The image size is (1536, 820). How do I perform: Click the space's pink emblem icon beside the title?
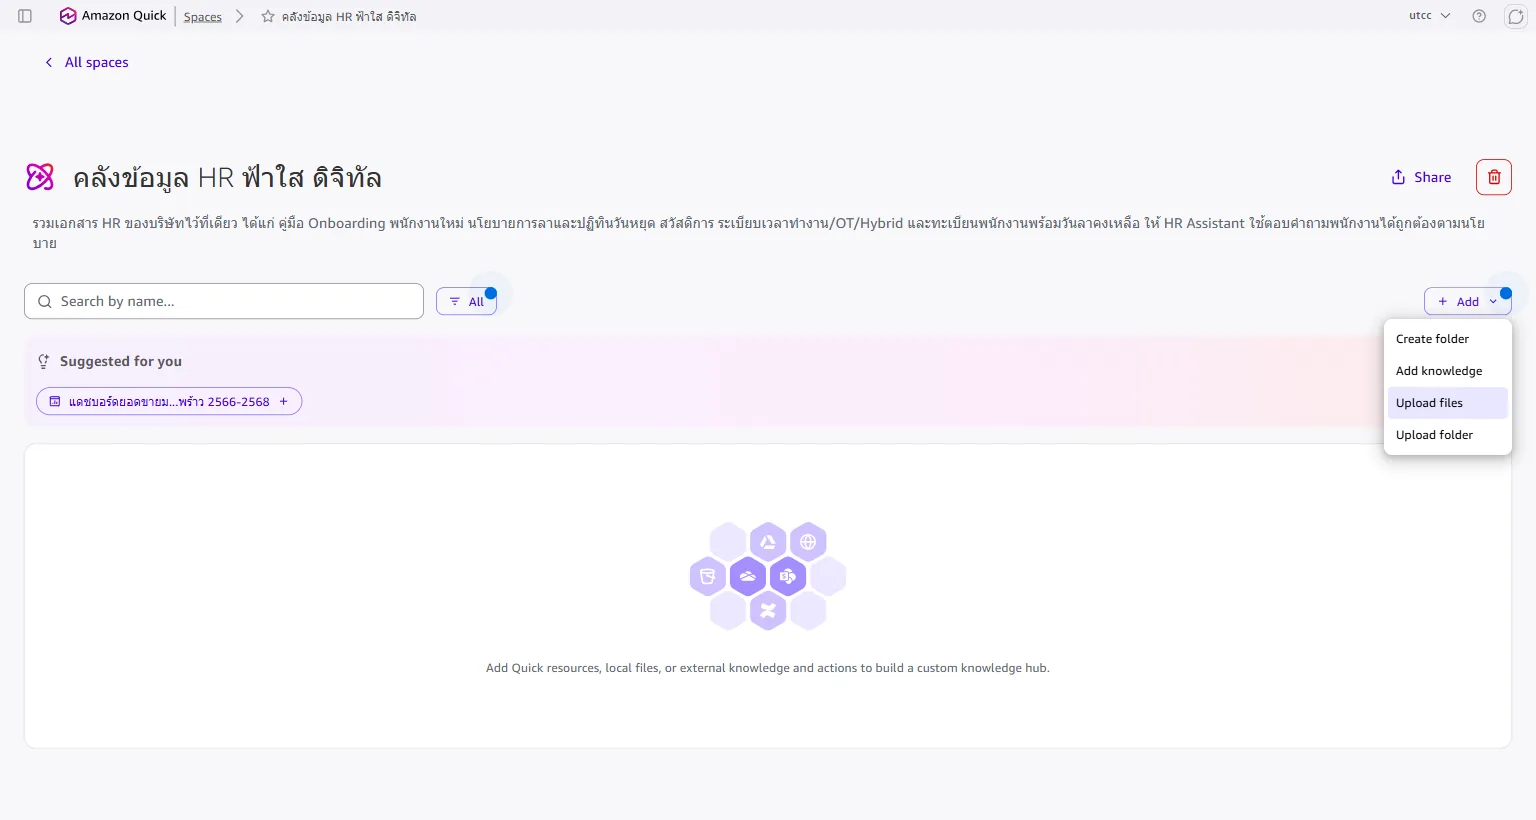click(x=40, y=177)
